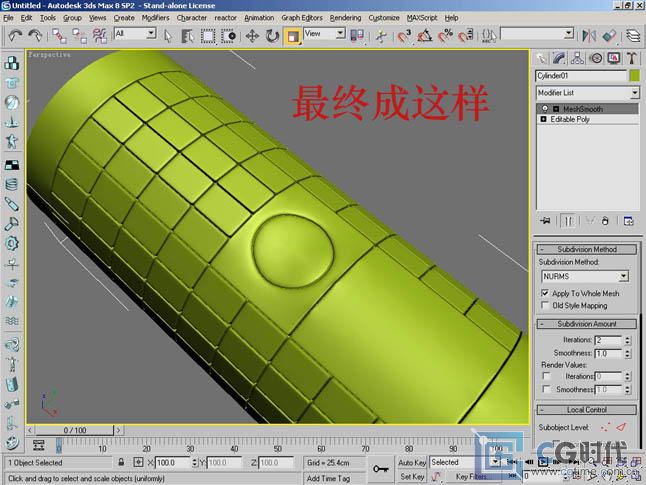Select the Select and Link tool
Screen dimensions: 646x485
tap(59, 36)
